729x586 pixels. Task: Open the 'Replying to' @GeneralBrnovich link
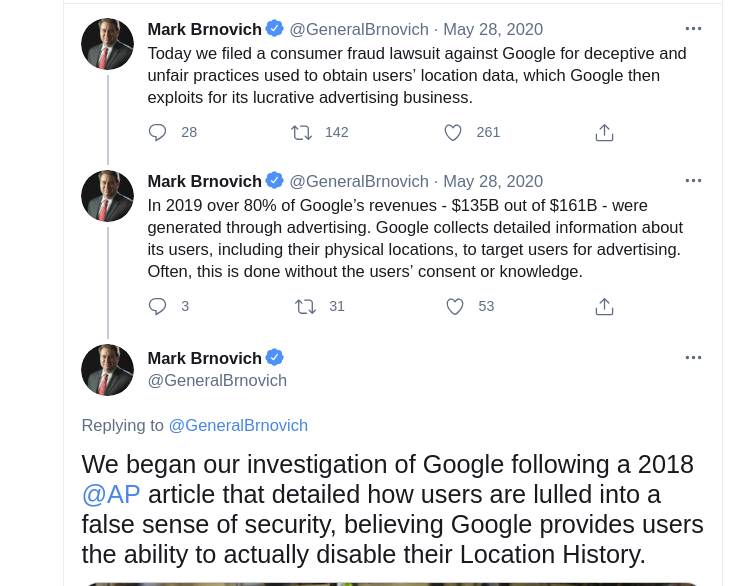(238, 425)
